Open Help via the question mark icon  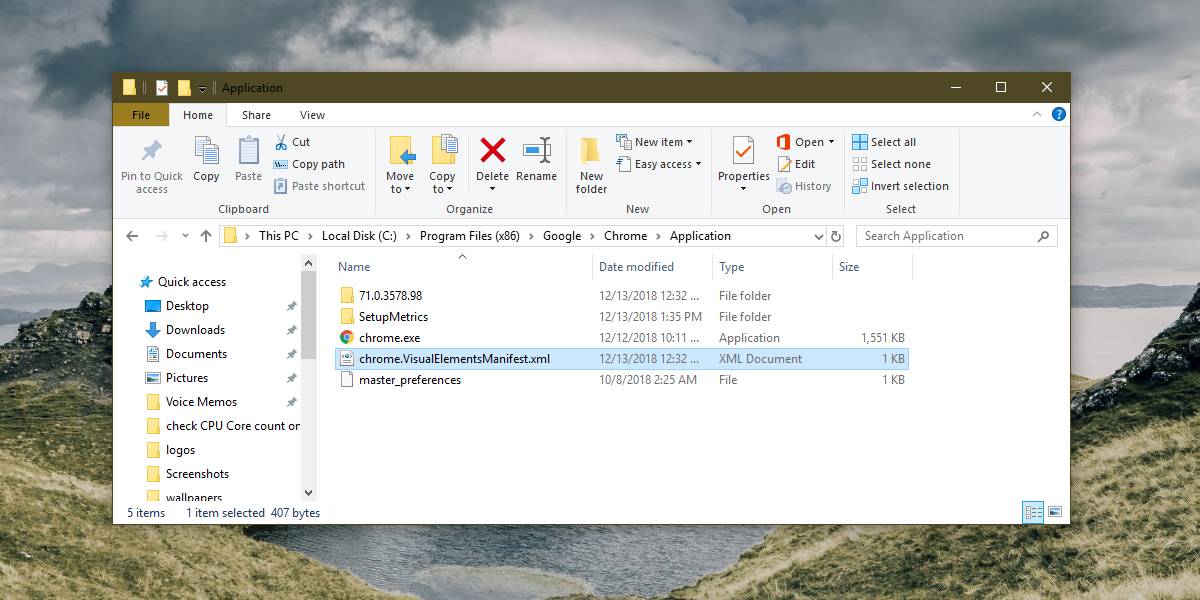click(x=1058, y=113)
